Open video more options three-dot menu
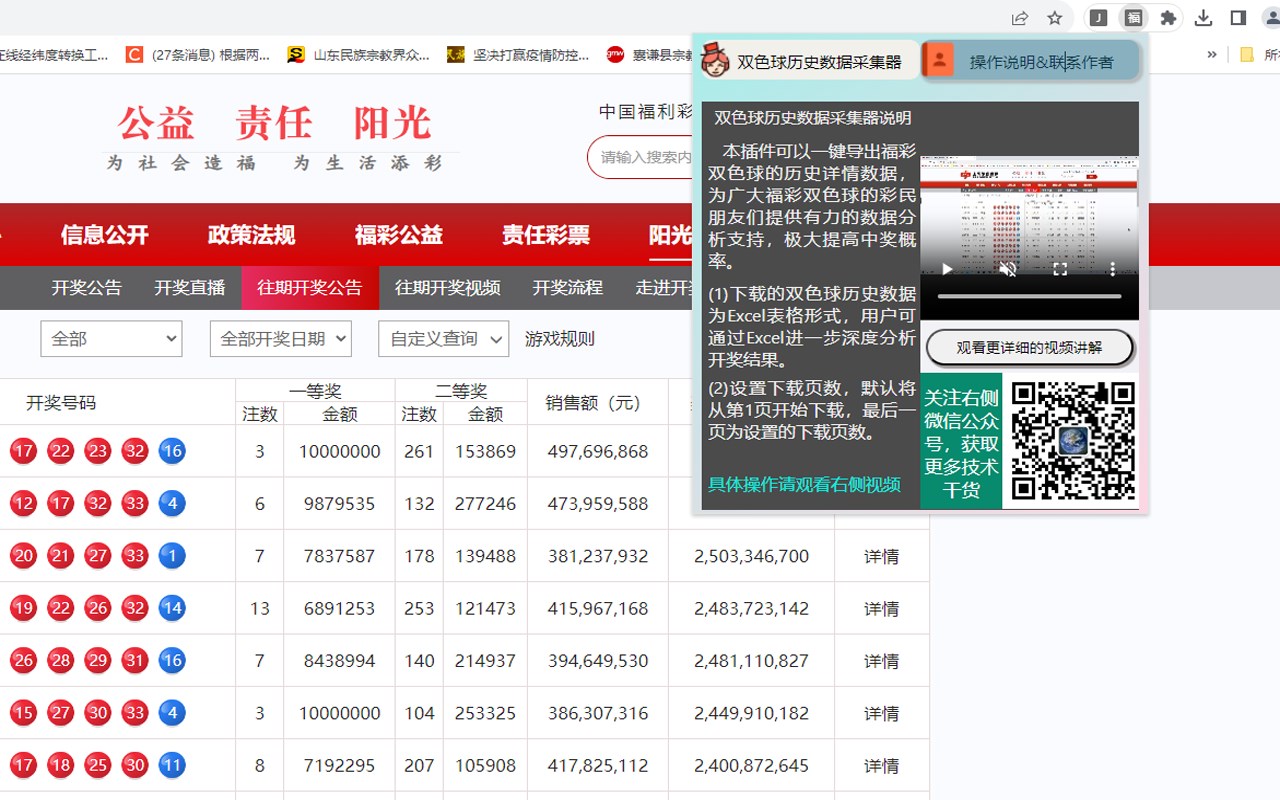The image size is (1280, 800). click(x=1112, y=269)
